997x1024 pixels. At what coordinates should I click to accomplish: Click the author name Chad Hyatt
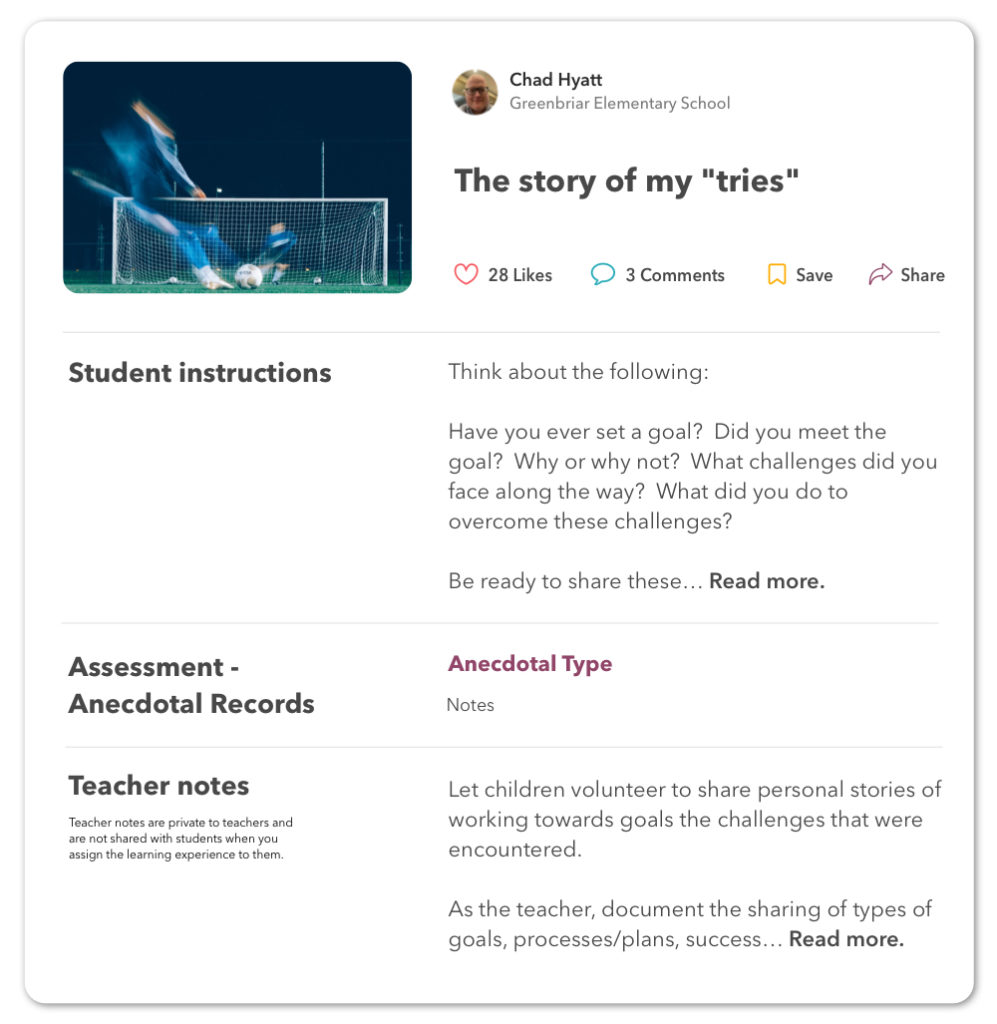[556, 79]
